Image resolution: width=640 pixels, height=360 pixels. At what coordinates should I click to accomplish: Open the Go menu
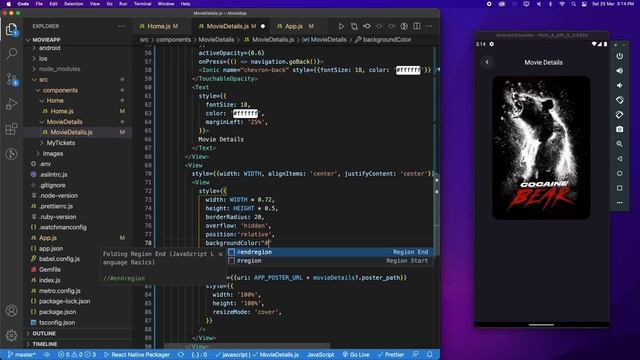pyautogui.click(x=109, y=4)
